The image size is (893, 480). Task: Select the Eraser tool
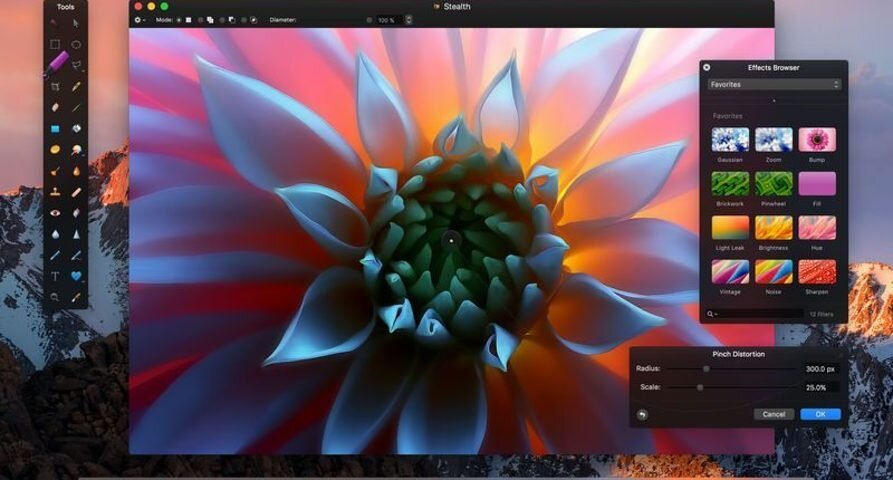[x=55, y=108]
